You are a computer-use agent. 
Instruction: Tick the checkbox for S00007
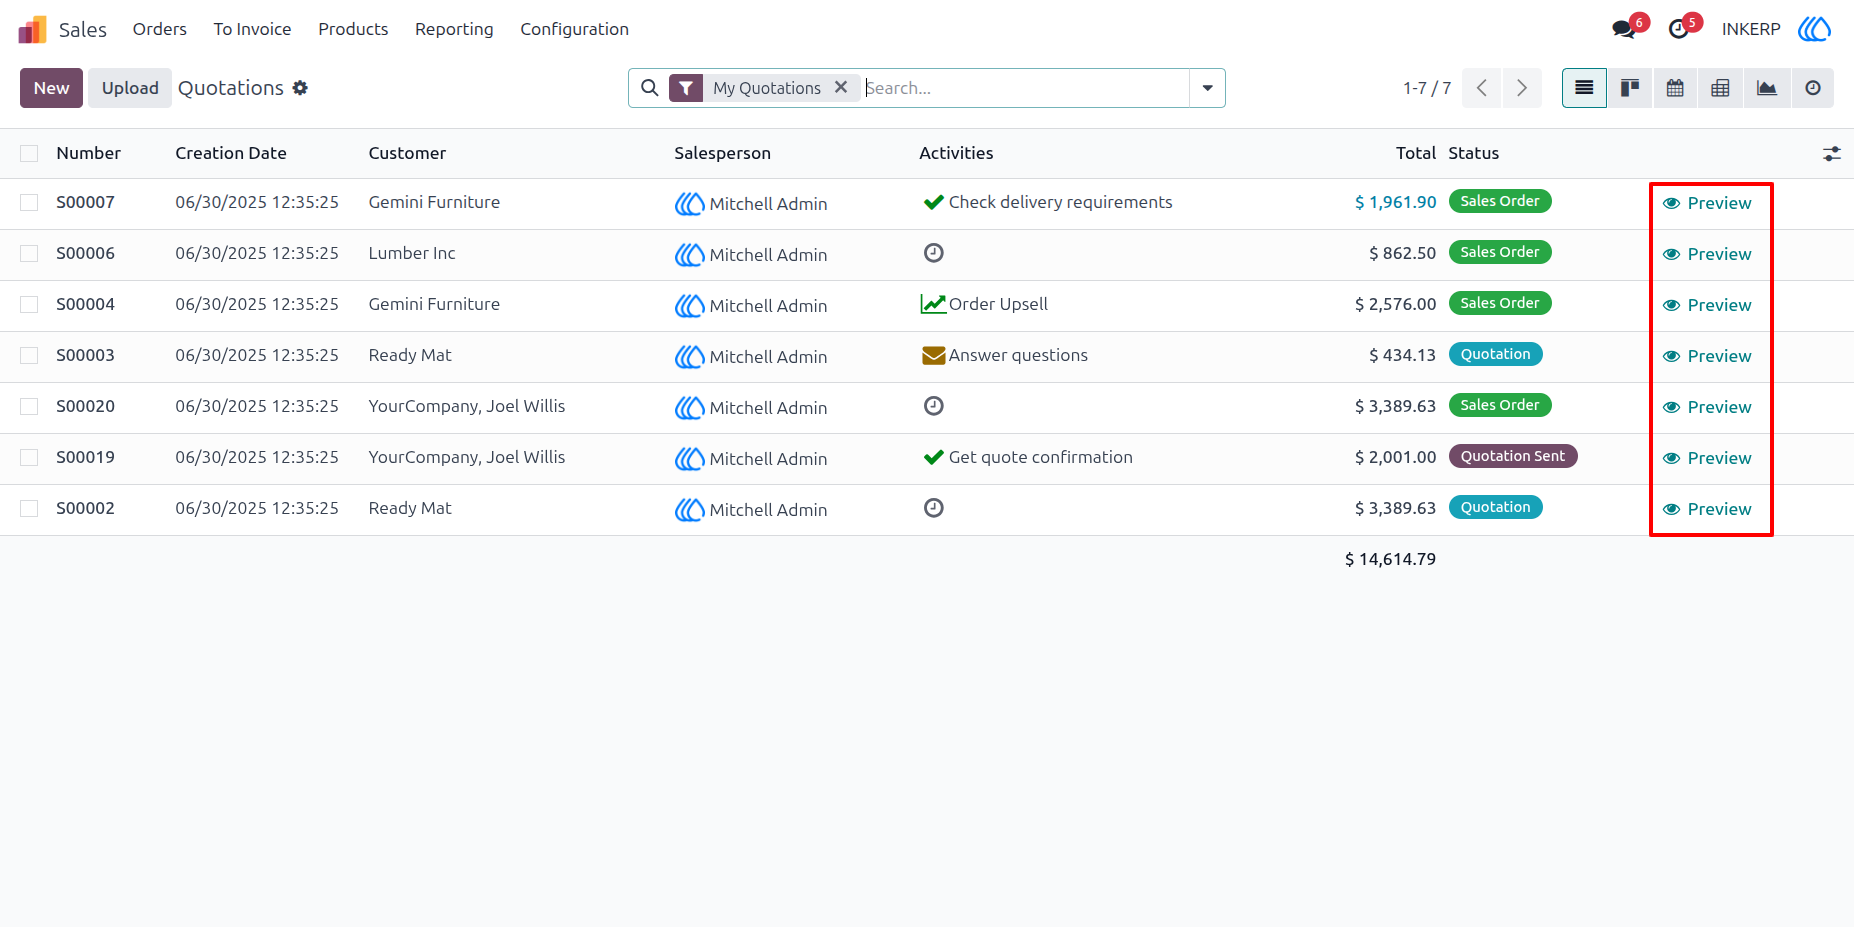point(29,202)
